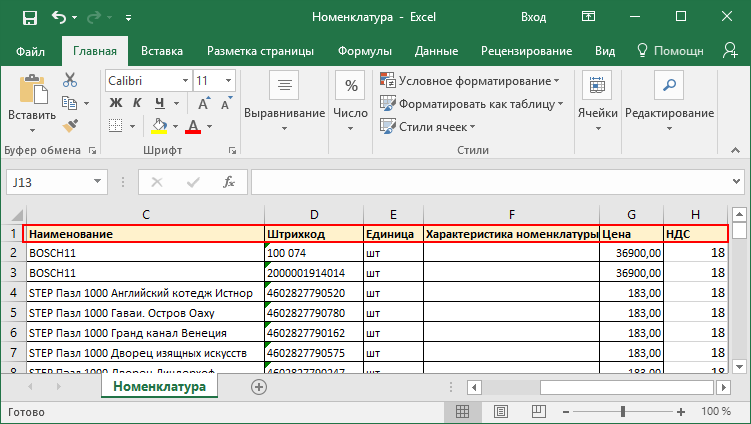Toggle italic К formatting
The width and height of the screenshot is (751, 424).
137,103
